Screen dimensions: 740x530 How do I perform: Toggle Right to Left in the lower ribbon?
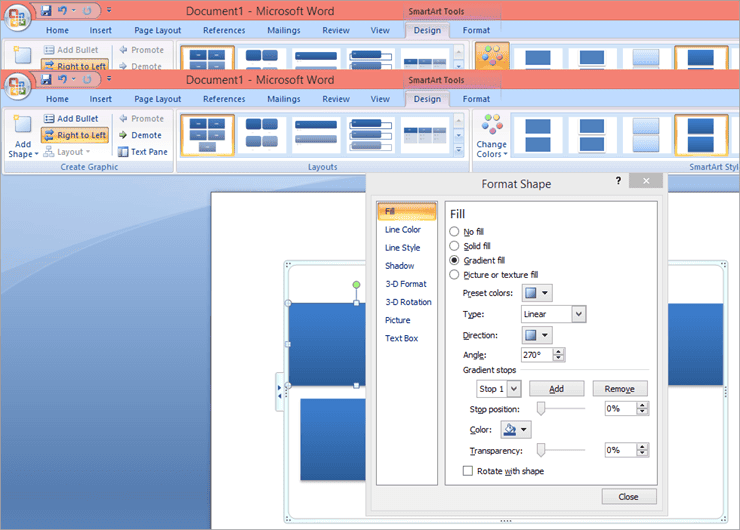point(75,135)
